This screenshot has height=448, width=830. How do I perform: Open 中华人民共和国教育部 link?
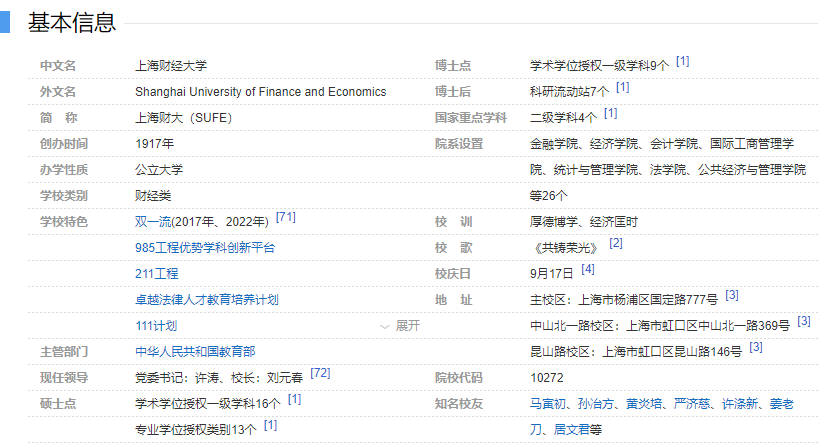click(x=195, y=352)
